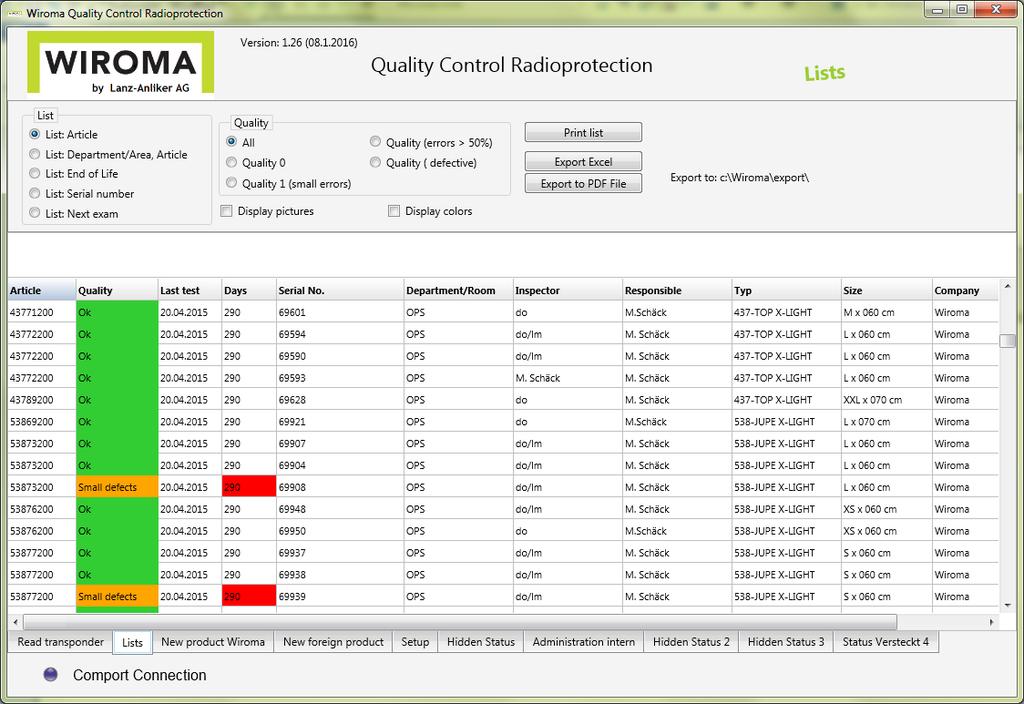Select serial number cell 69921

click(x=340, y=421)
